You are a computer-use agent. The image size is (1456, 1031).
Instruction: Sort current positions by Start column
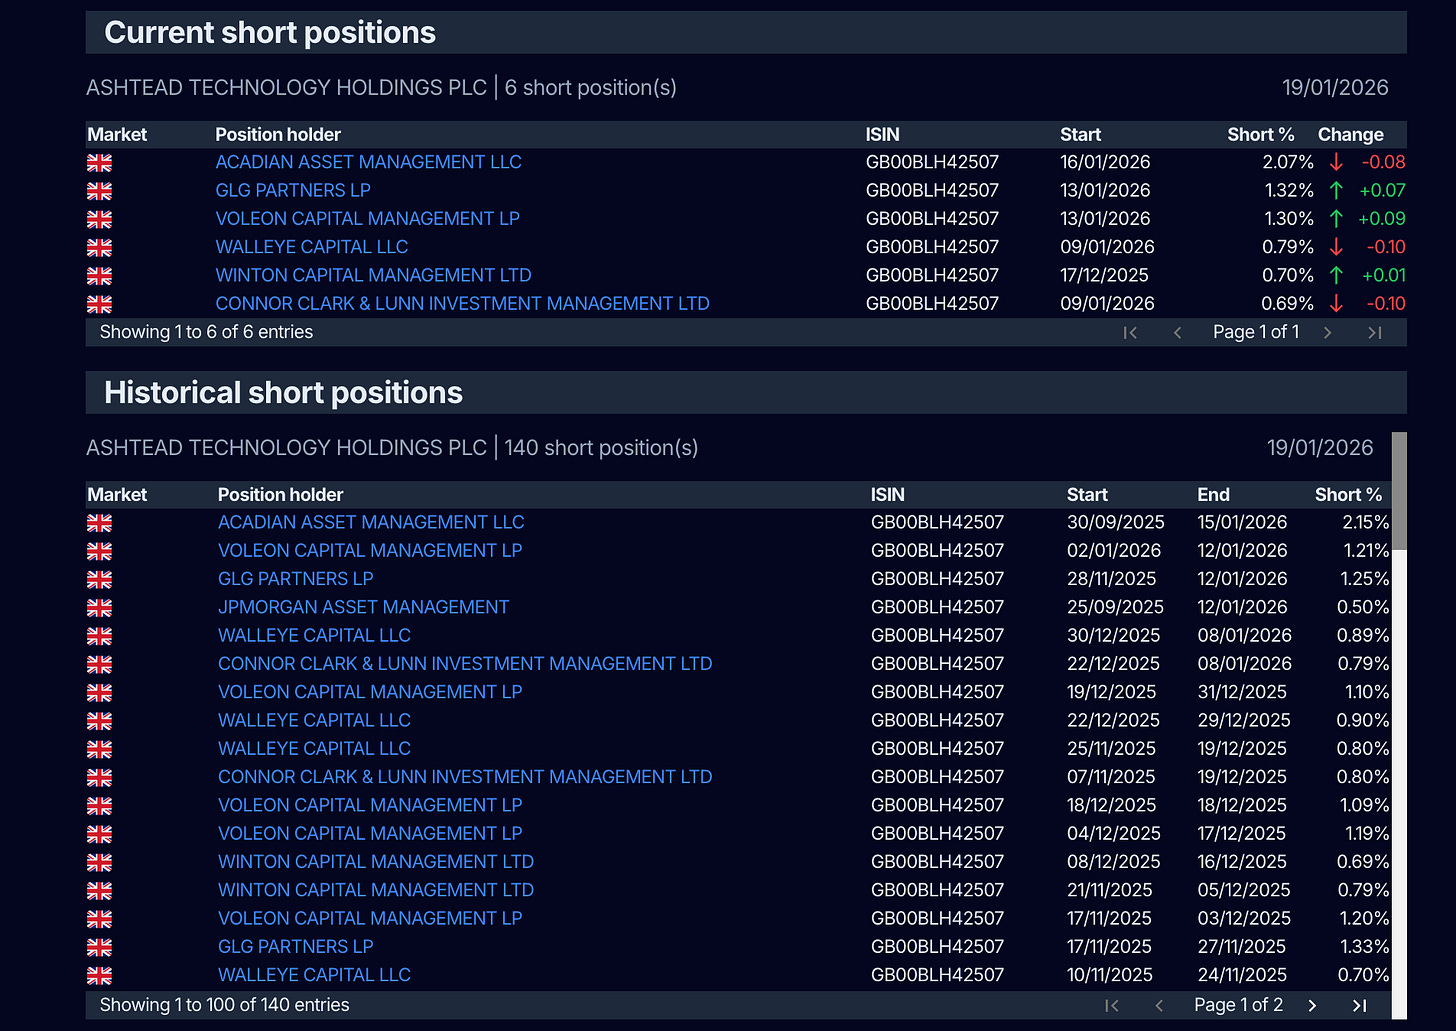tap(1080, 134)
